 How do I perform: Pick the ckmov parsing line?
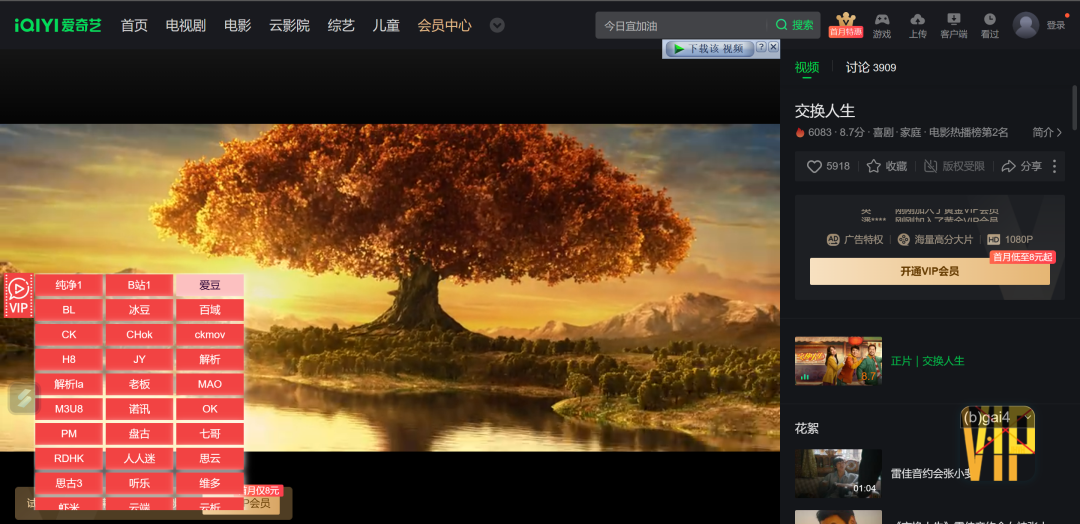coord(210,335)
